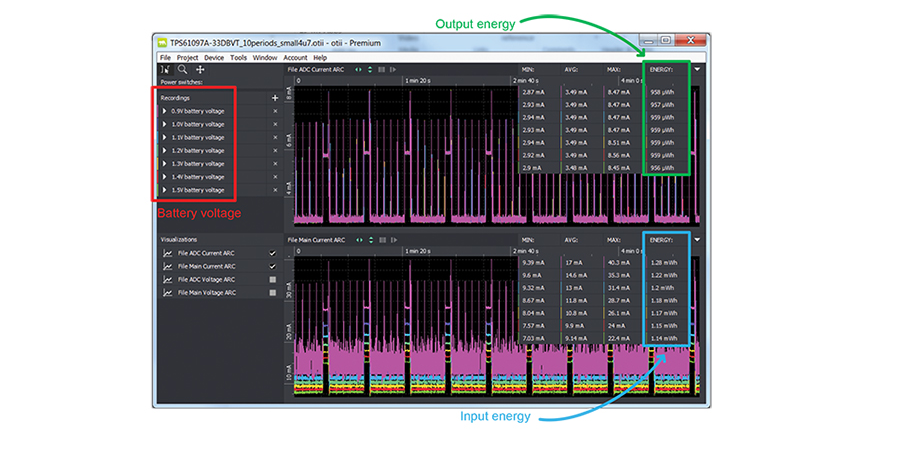
Task: Click grid icon in File Main Current ARC header
Action: tap(381, 240)
